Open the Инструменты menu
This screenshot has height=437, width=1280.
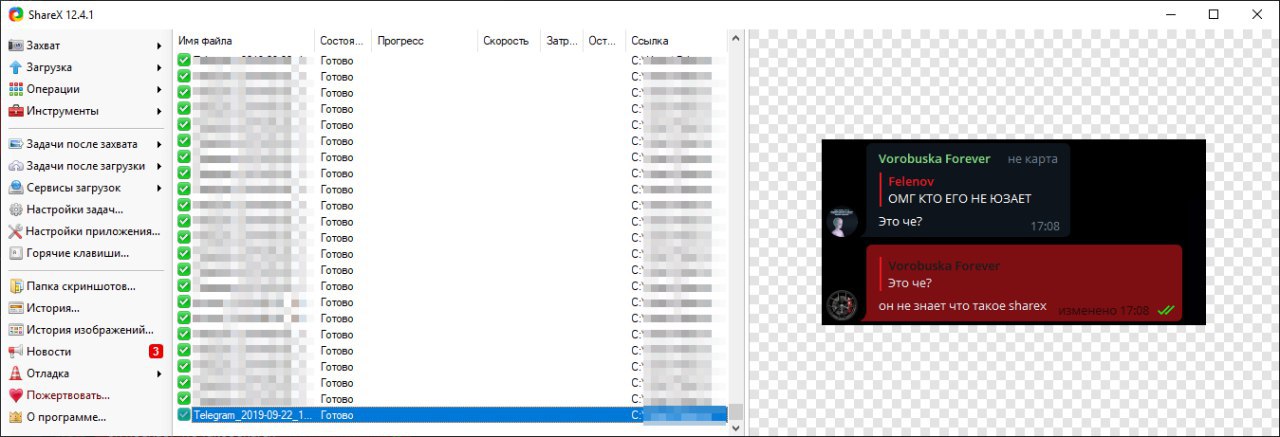coord(85,111)
